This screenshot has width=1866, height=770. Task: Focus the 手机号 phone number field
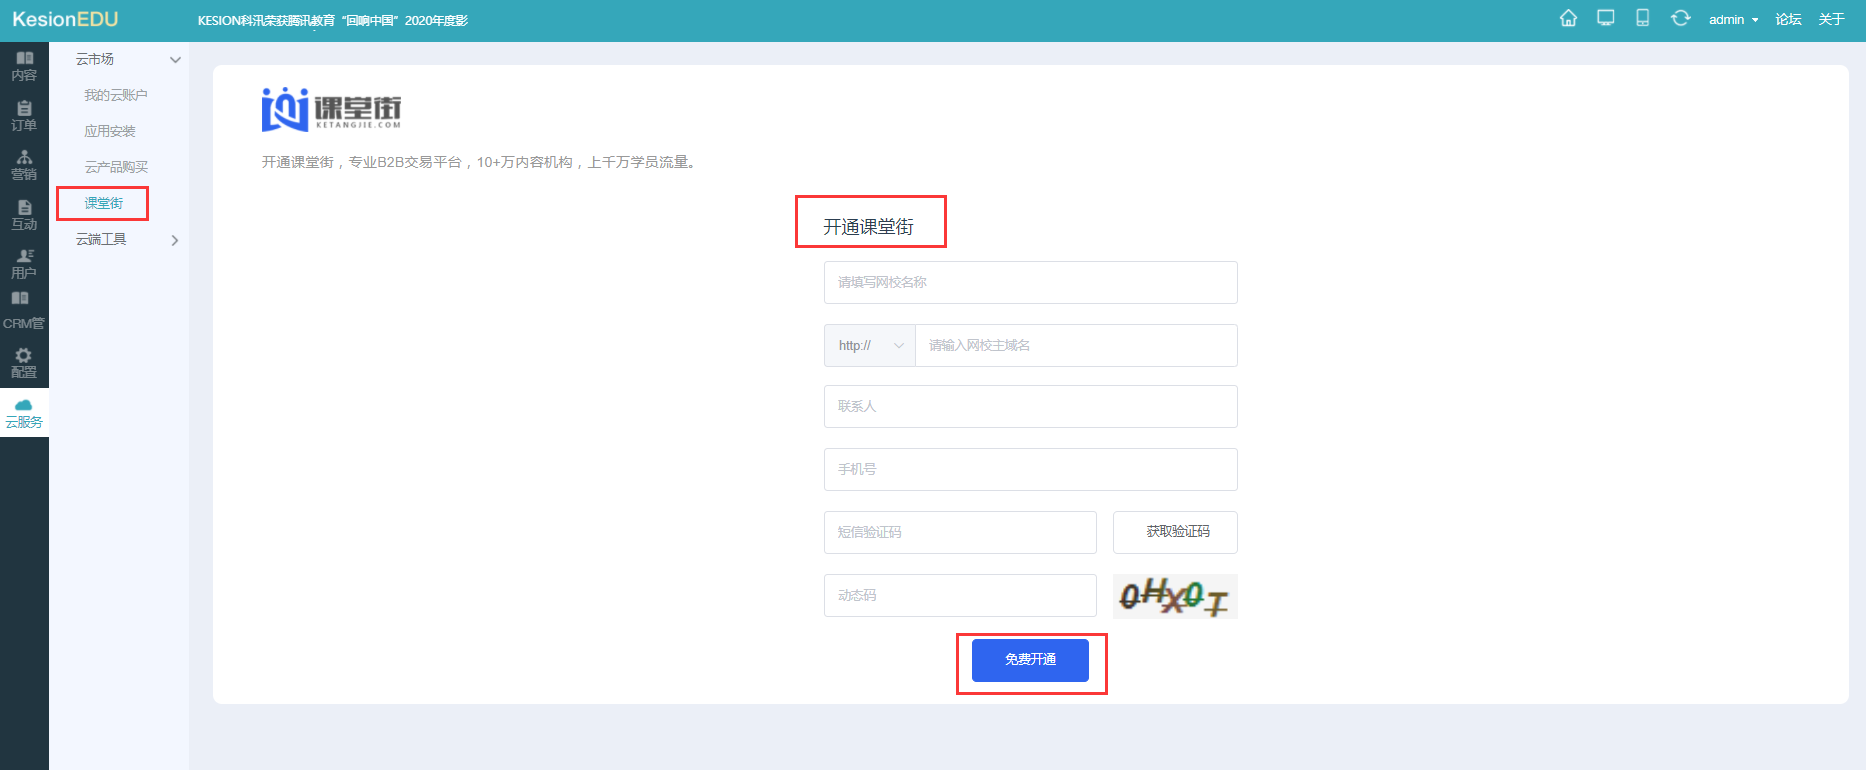1030,469
